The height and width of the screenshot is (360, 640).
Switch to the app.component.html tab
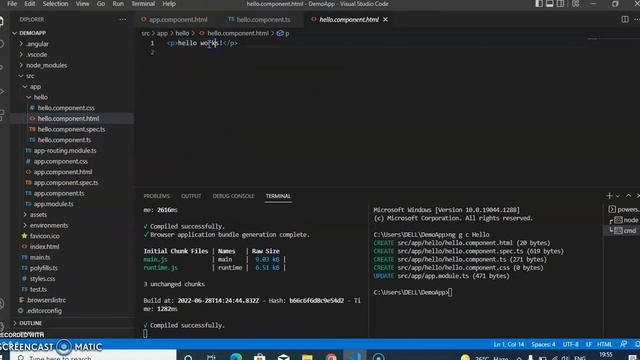point(174,20)
